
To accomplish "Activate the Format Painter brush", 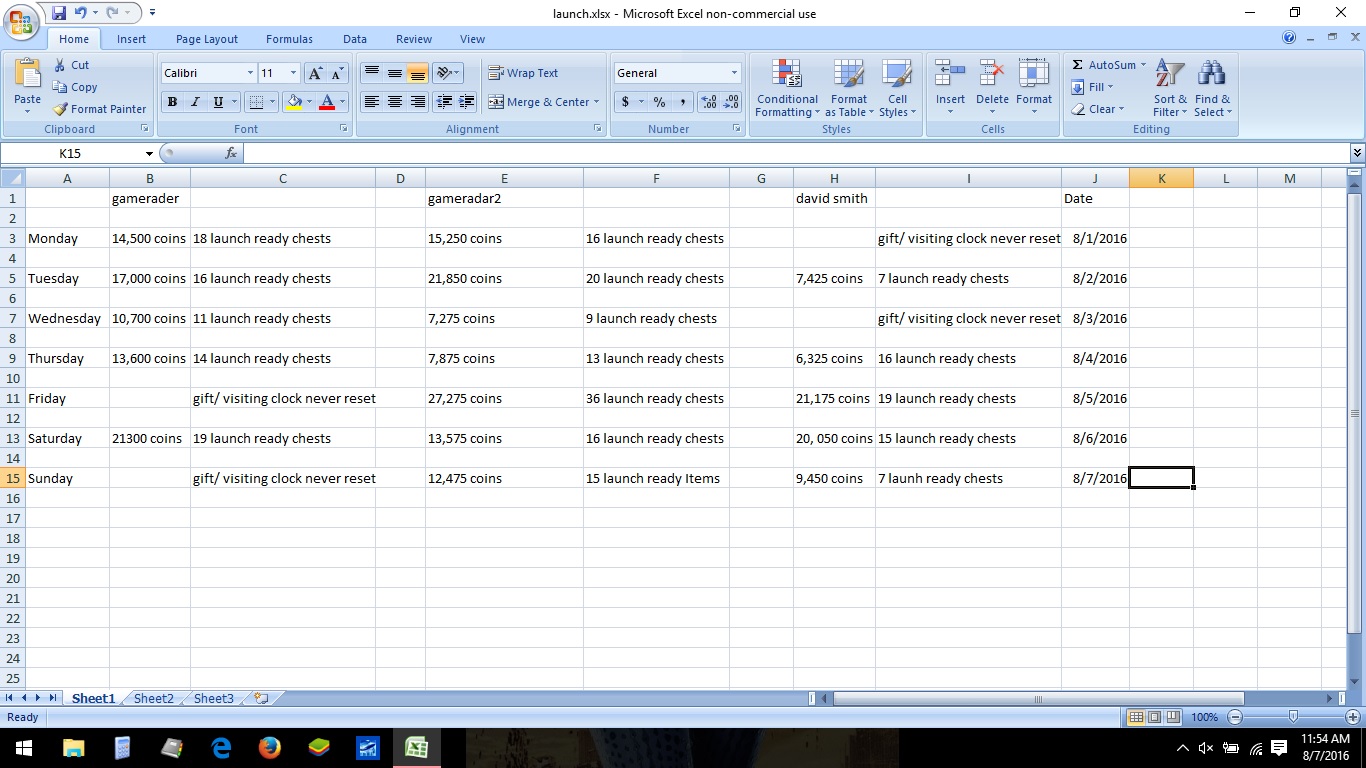I will pos(99,109).
